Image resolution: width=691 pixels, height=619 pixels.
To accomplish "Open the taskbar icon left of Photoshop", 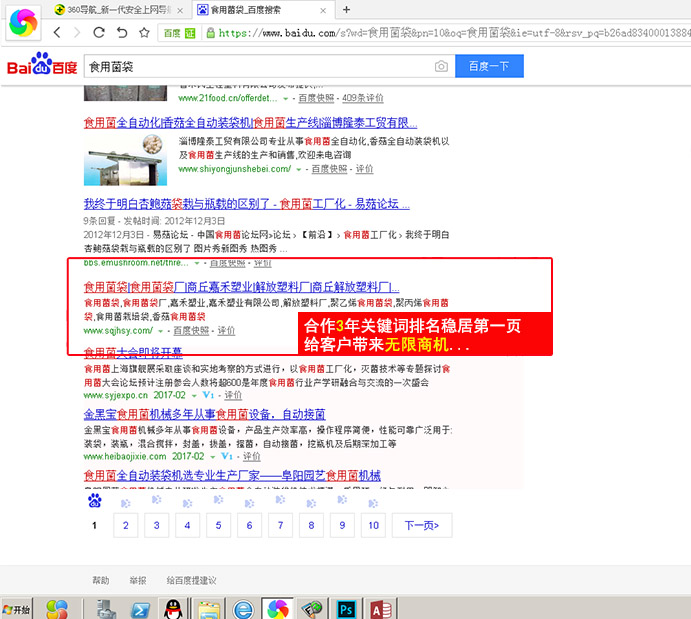I will click(312, 610).
